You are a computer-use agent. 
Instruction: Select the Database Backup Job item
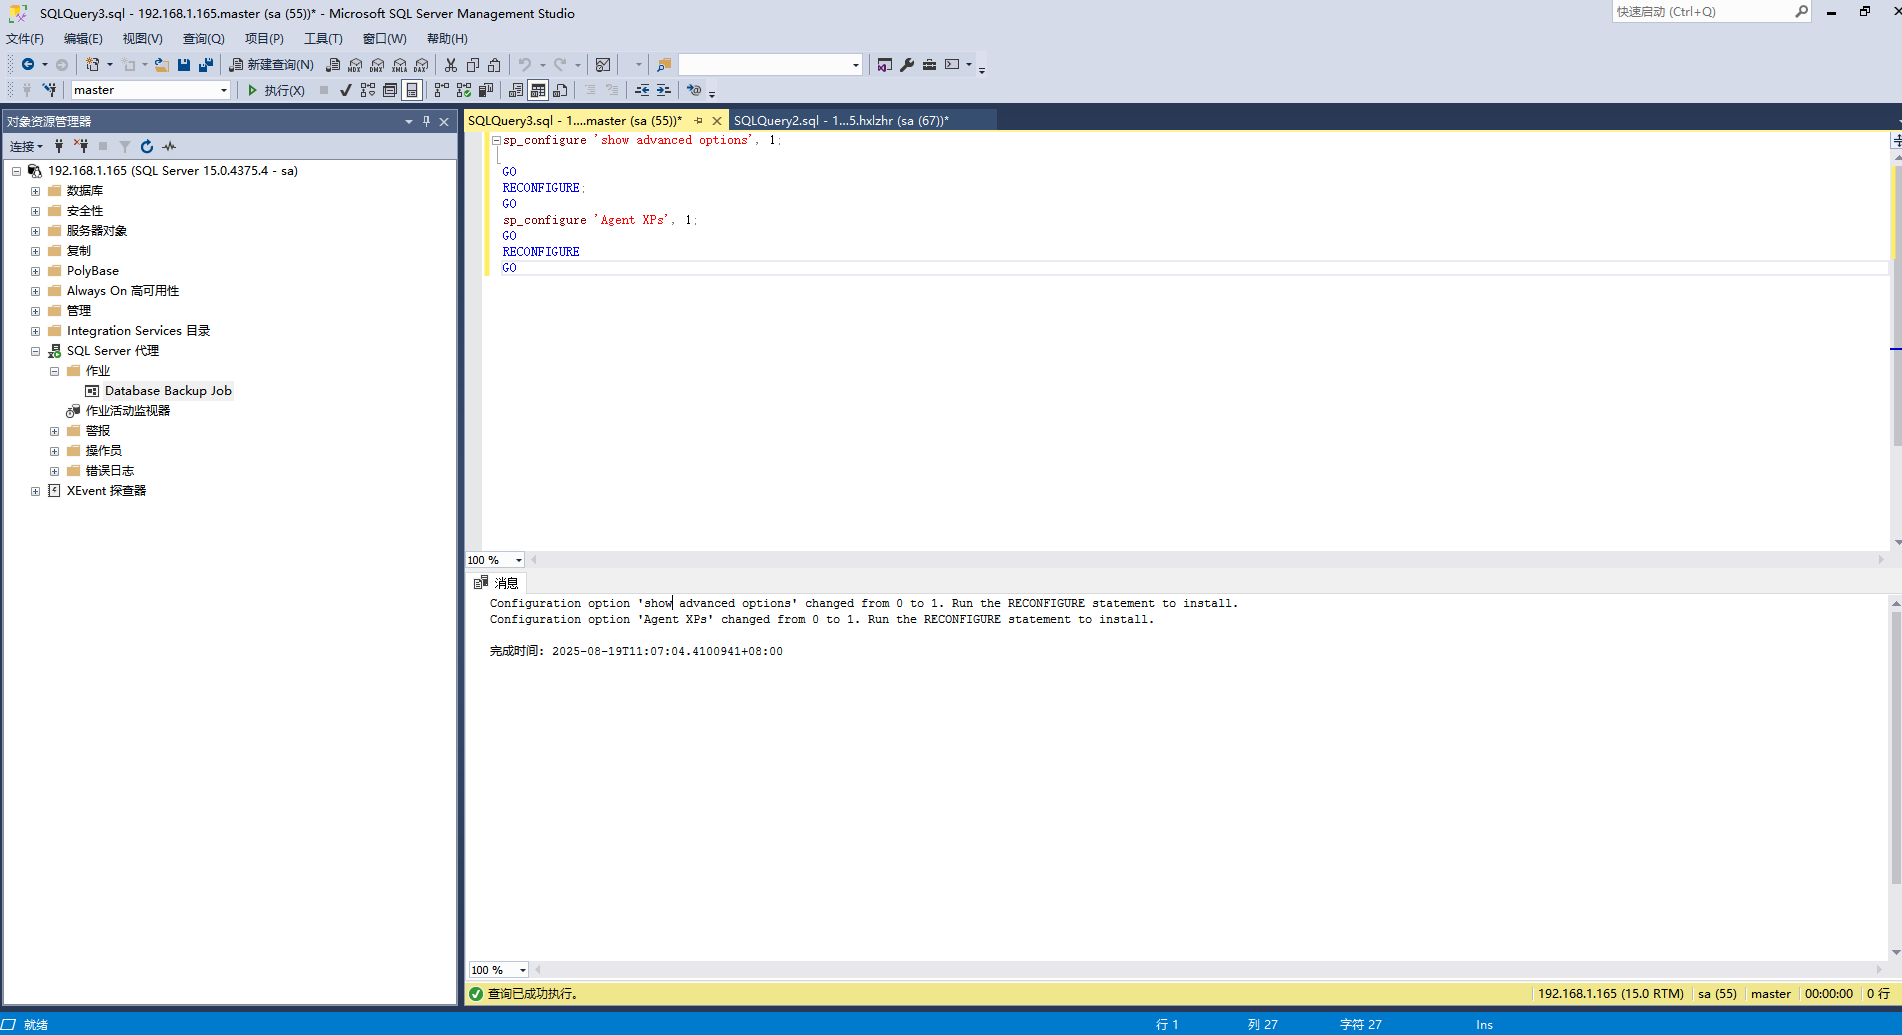coord(167,391)
